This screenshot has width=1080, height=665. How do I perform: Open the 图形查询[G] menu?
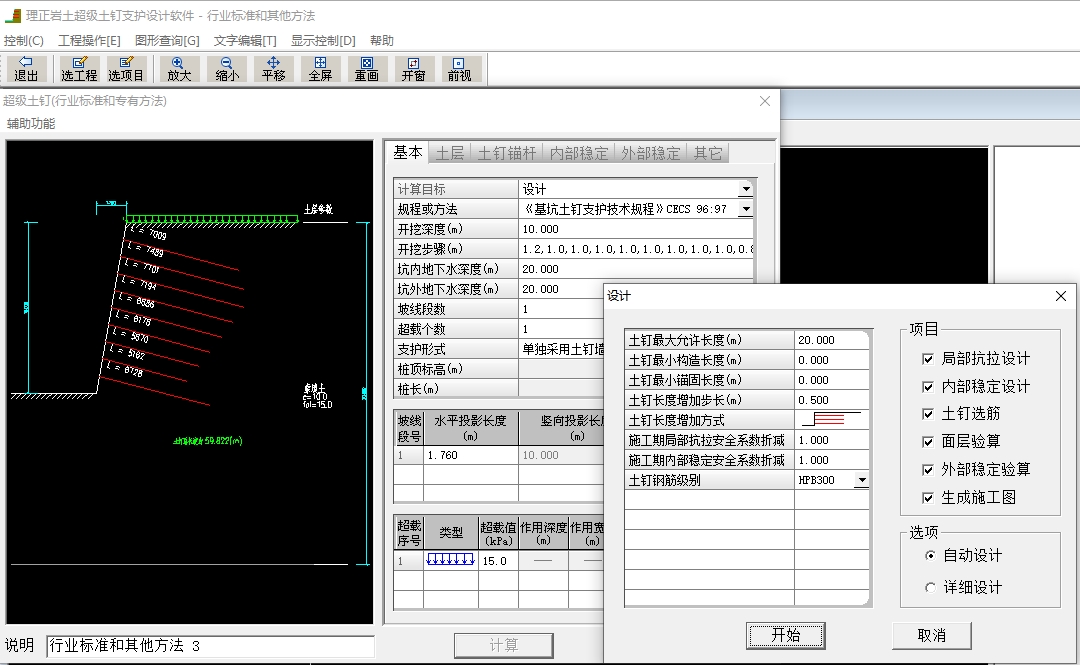[x=167, y=41]
